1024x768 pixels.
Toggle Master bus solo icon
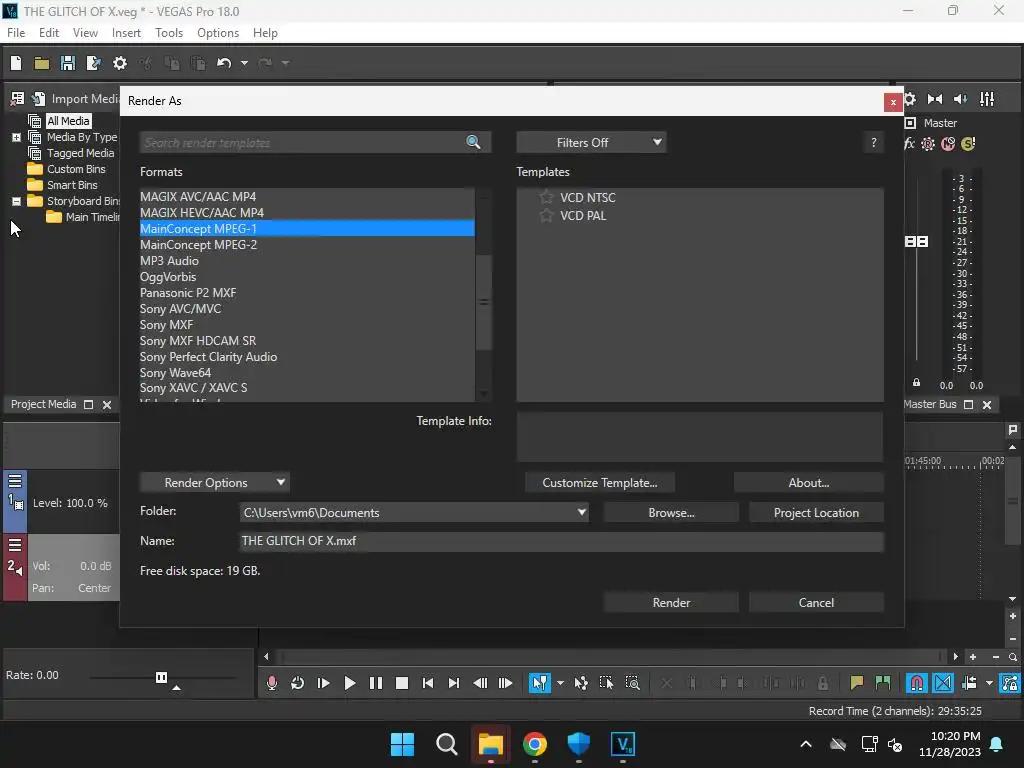click(x=968, y=144)
